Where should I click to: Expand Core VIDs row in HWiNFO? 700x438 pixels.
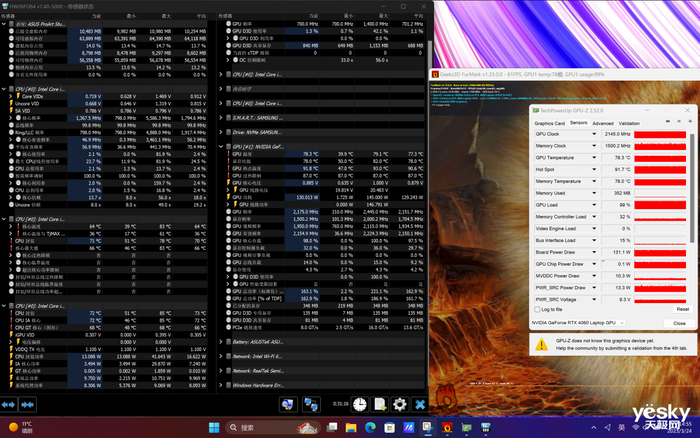click(11, 96)
